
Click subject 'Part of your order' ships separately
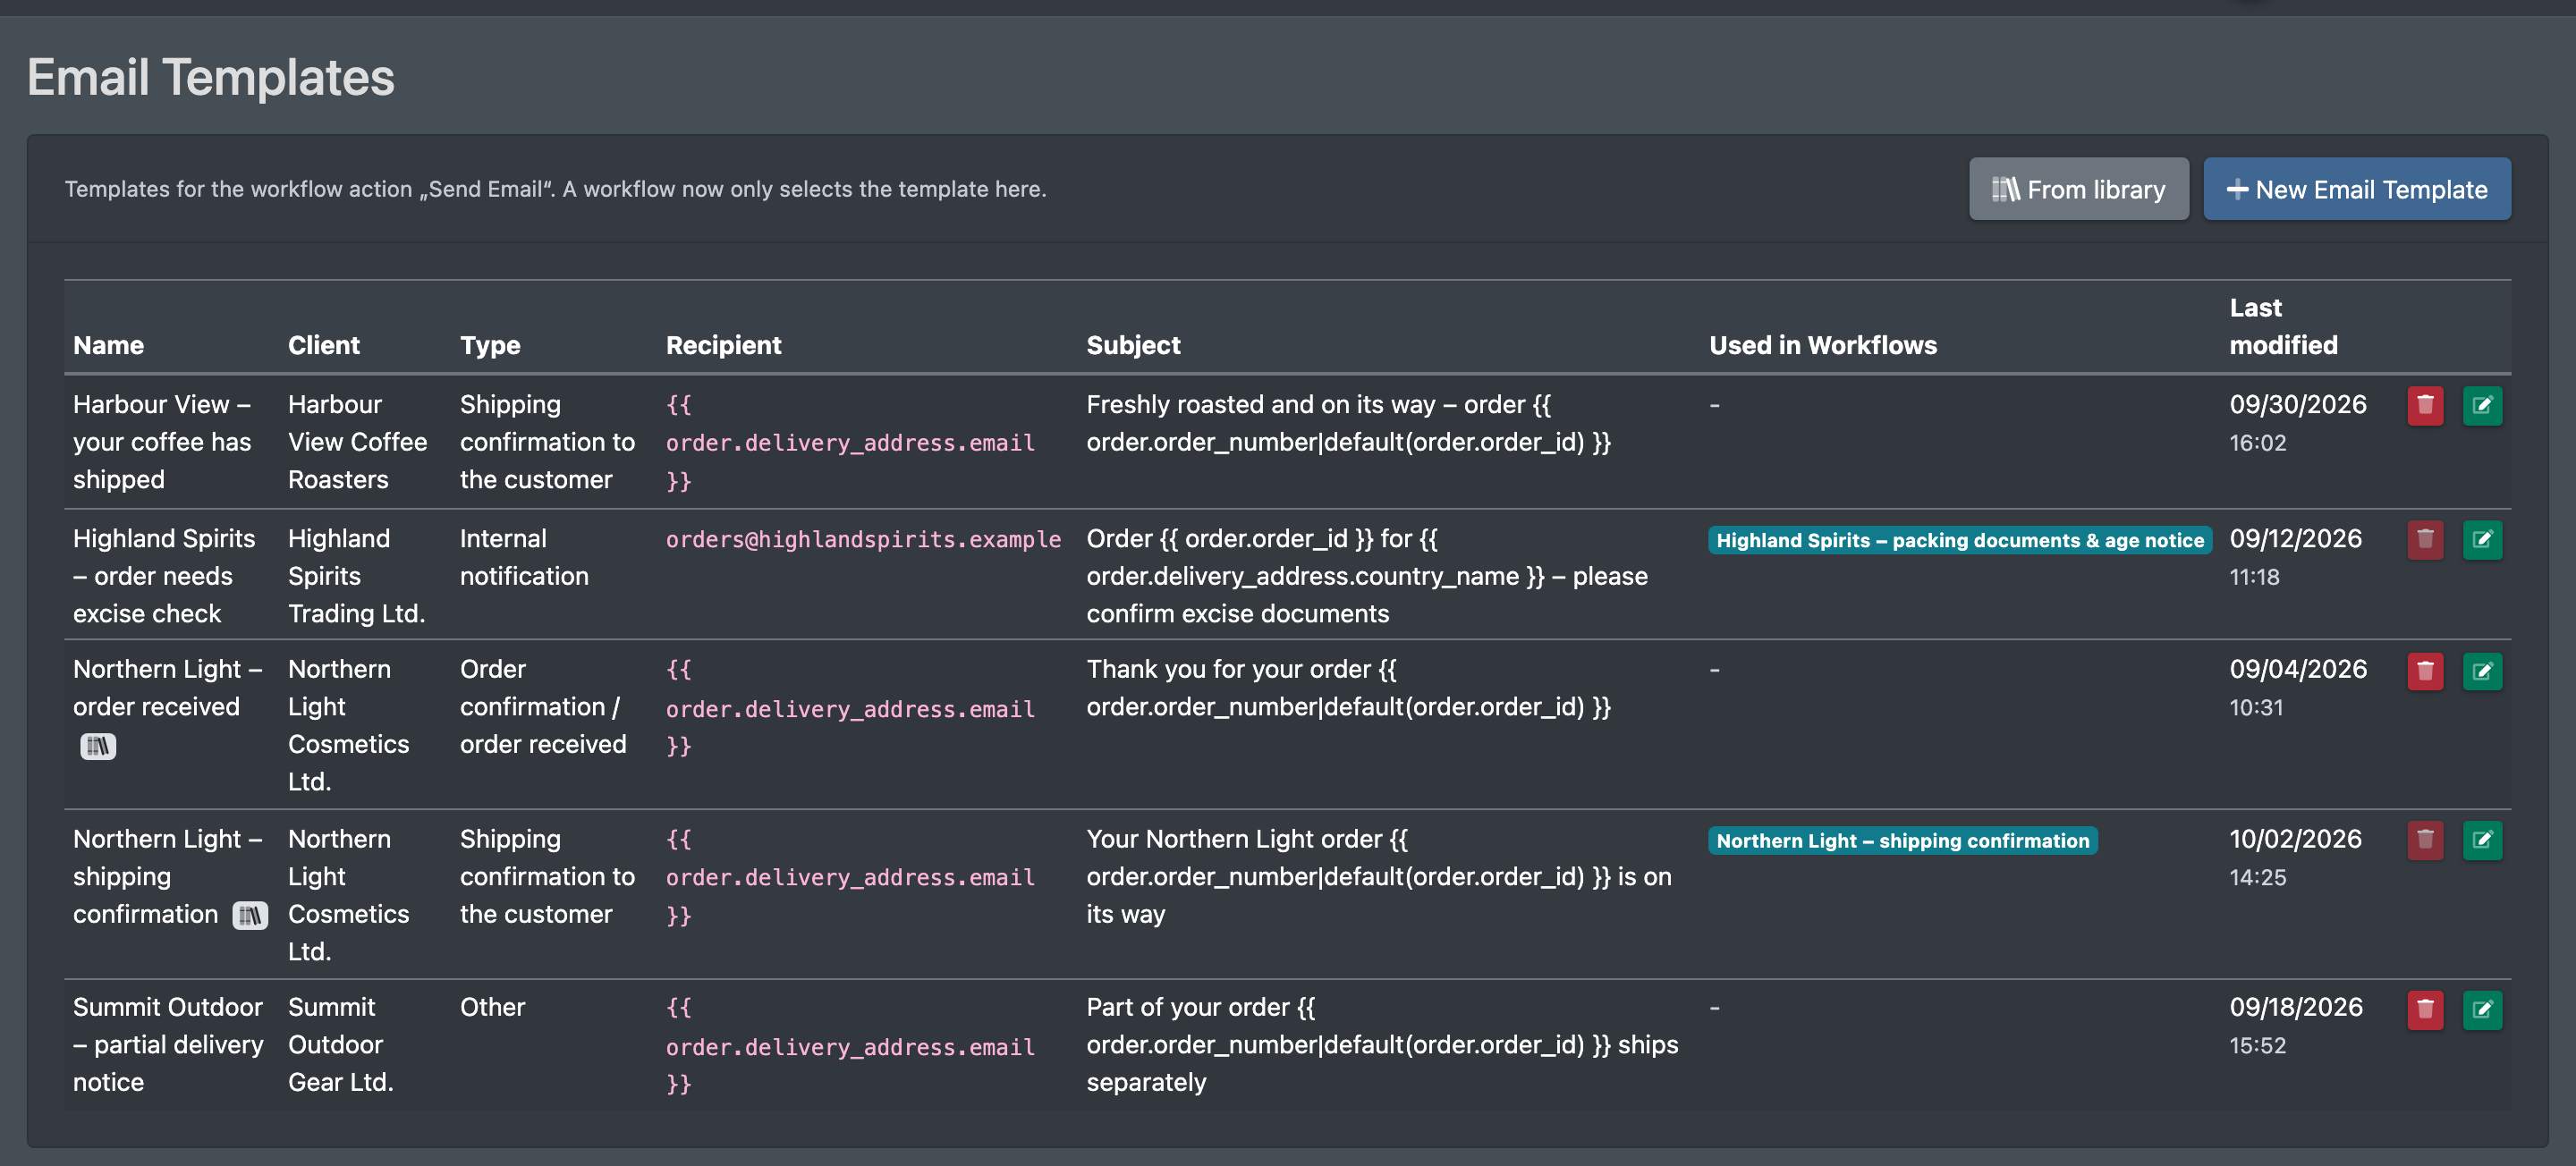(1382, 1045)
